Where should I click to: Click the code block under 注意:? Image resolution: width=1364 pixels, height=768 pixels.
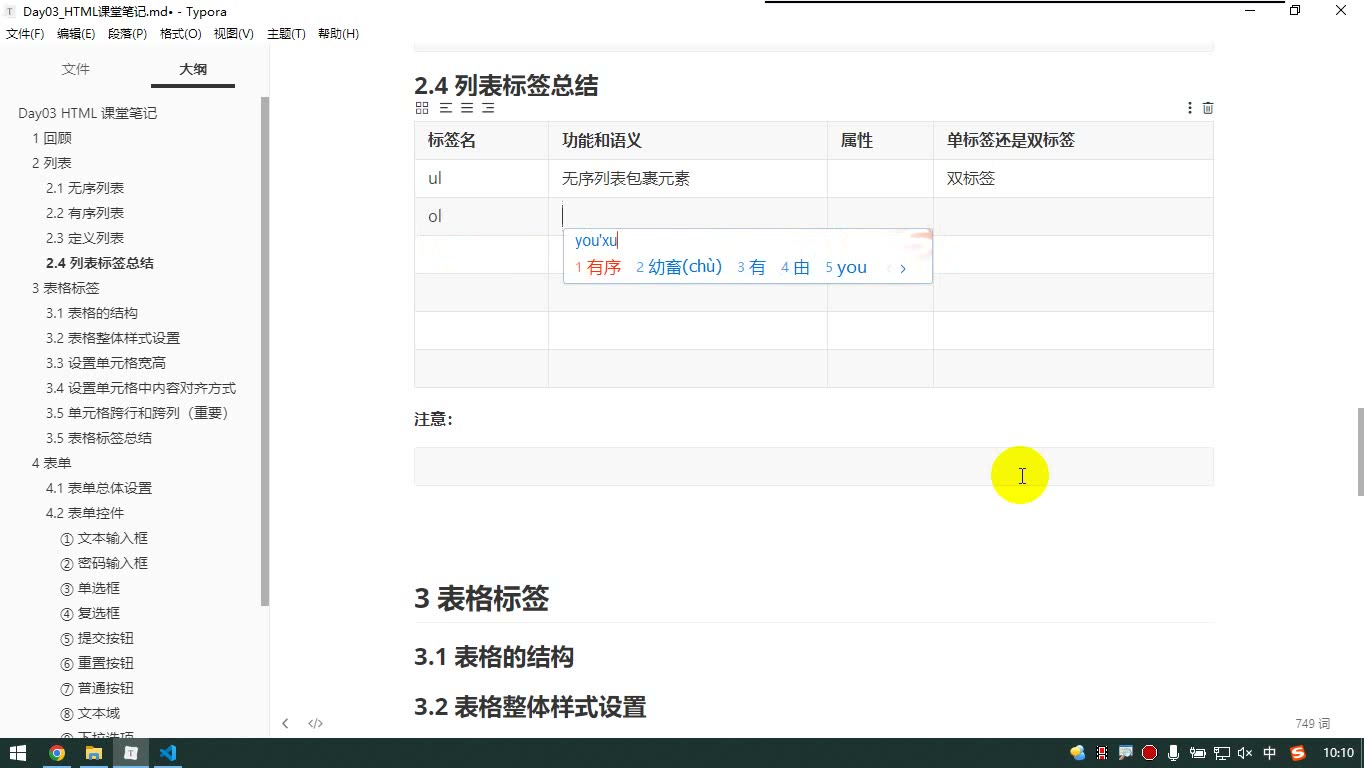pyautogui.click(x=814, y=466)
